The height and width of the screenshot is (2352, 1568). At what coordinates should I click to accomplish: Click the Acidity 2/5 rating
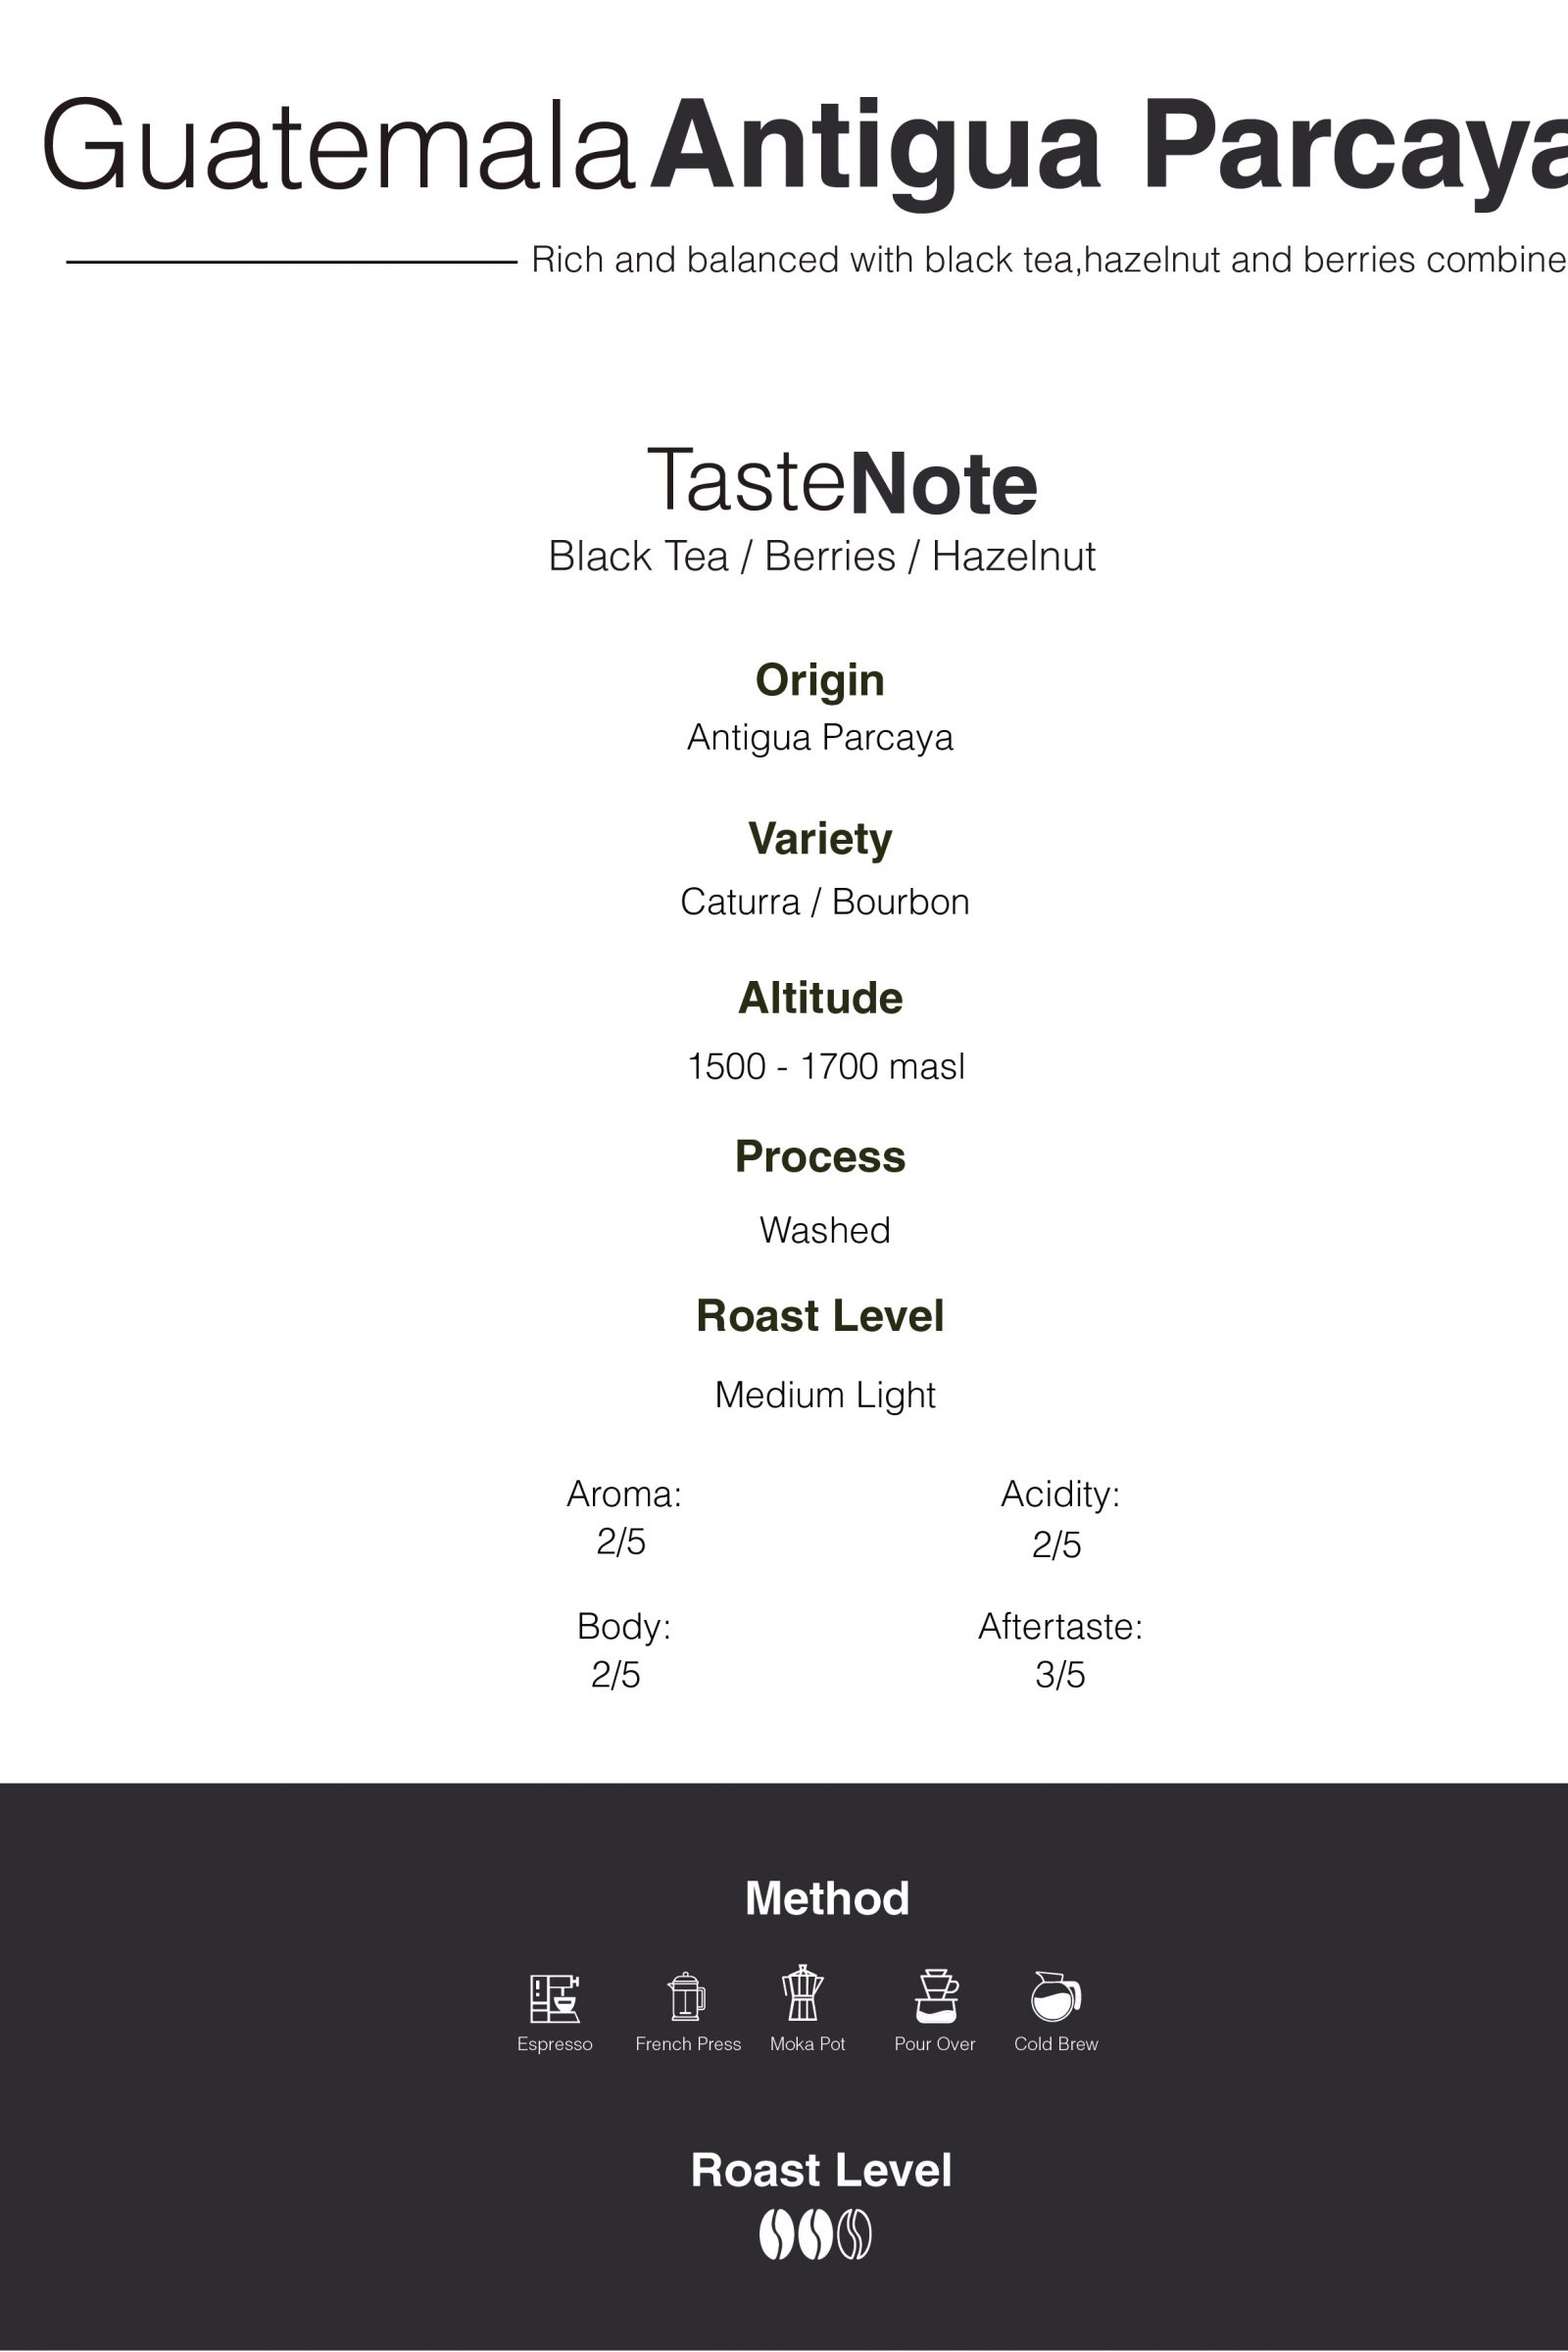tap(1057, 1545)
